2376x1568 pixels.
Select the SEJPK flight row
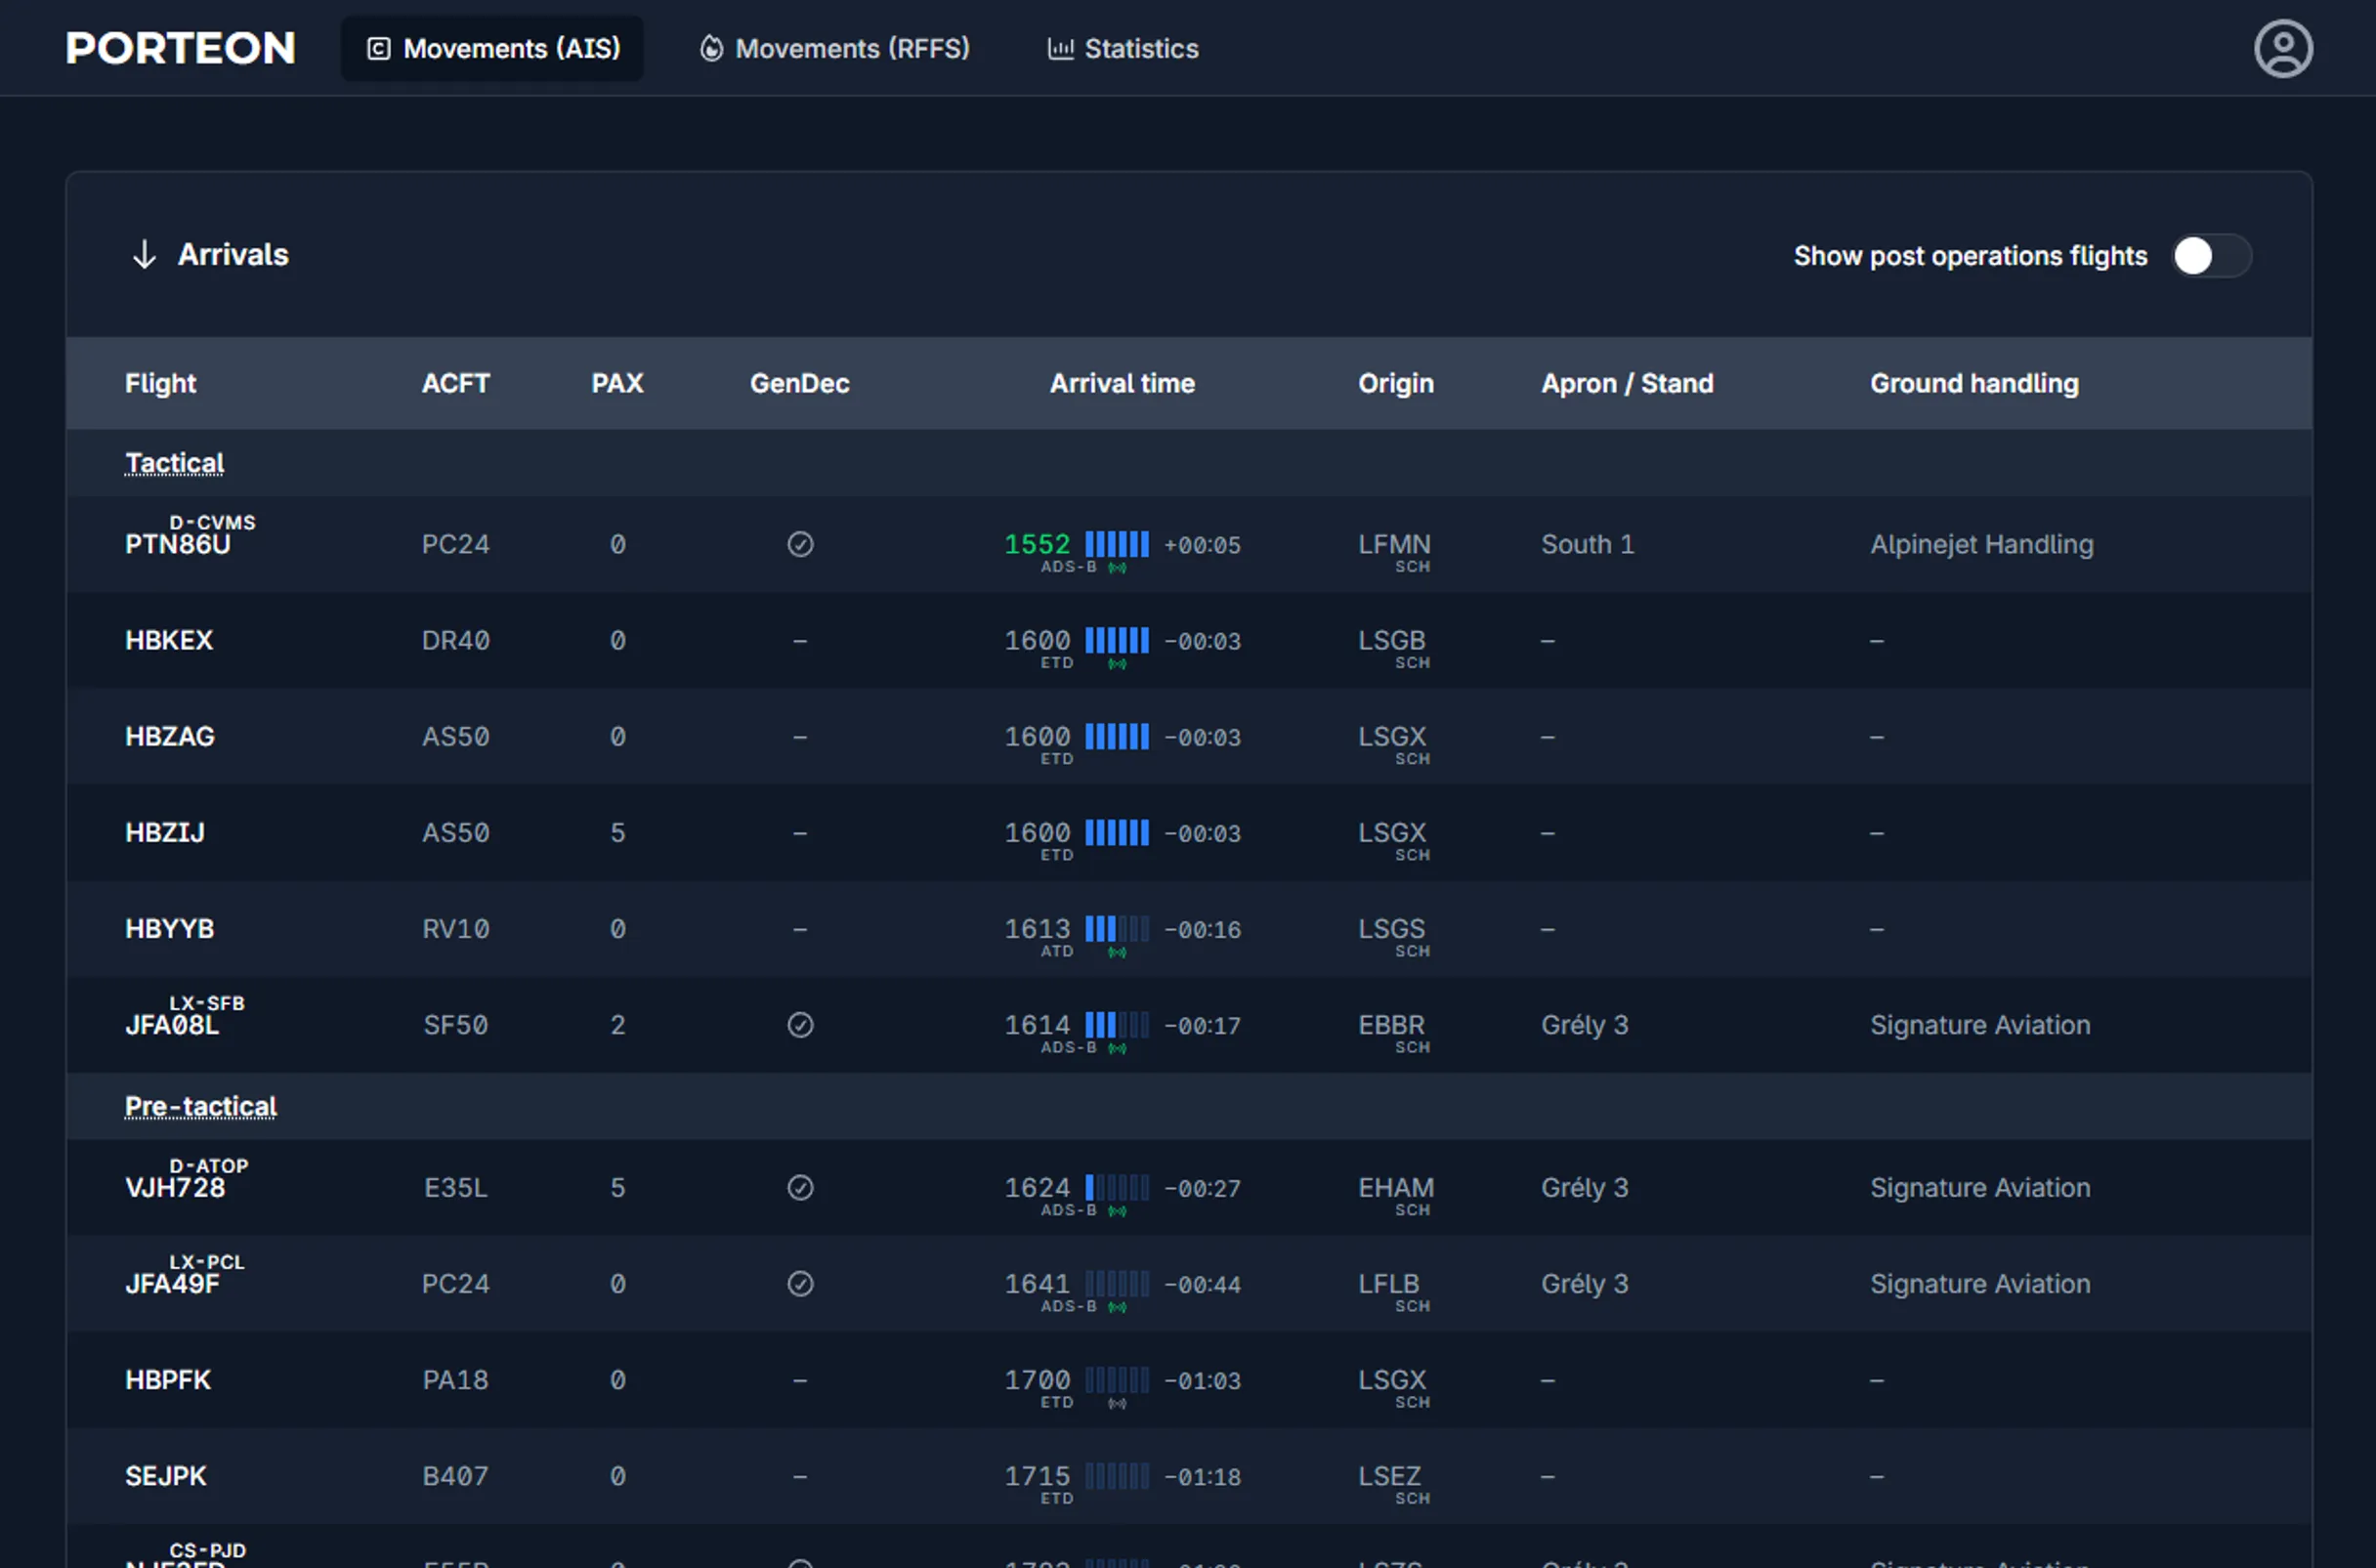[x=165, y=1475]
